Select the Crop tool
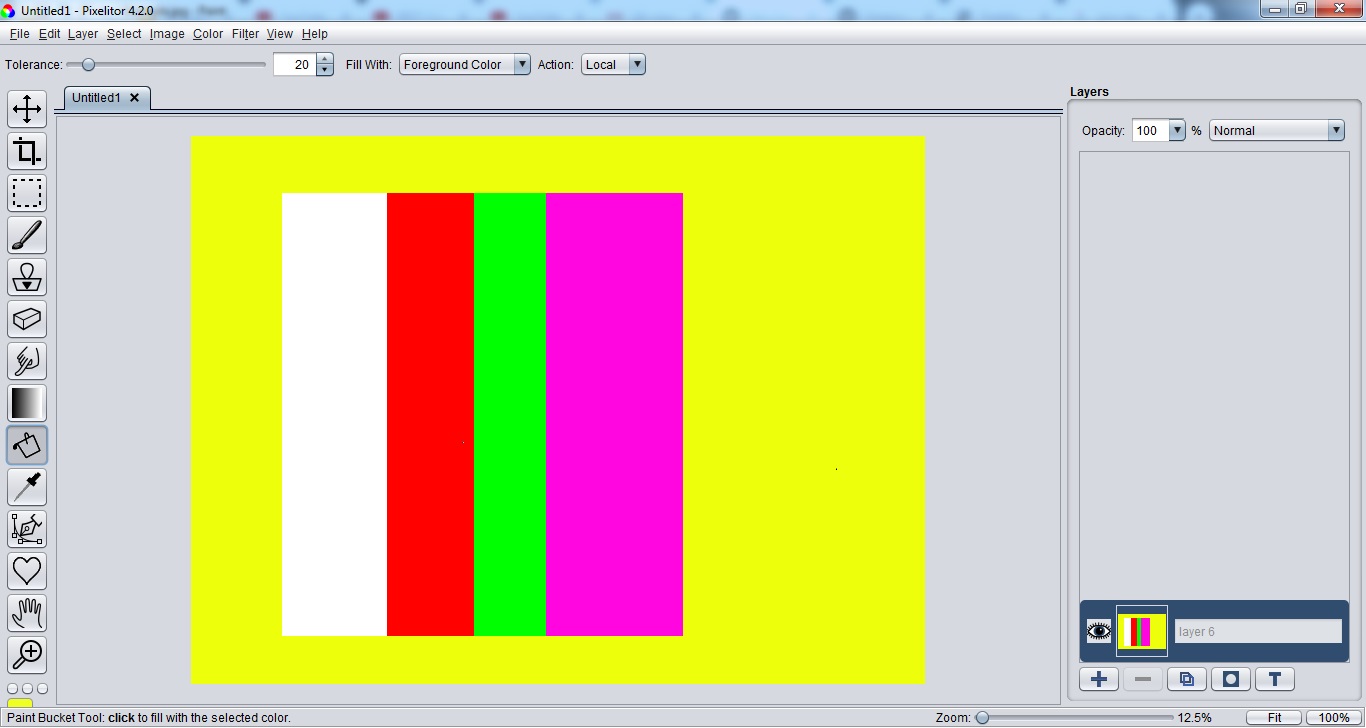1366x728 pixels. pos(27,151)
